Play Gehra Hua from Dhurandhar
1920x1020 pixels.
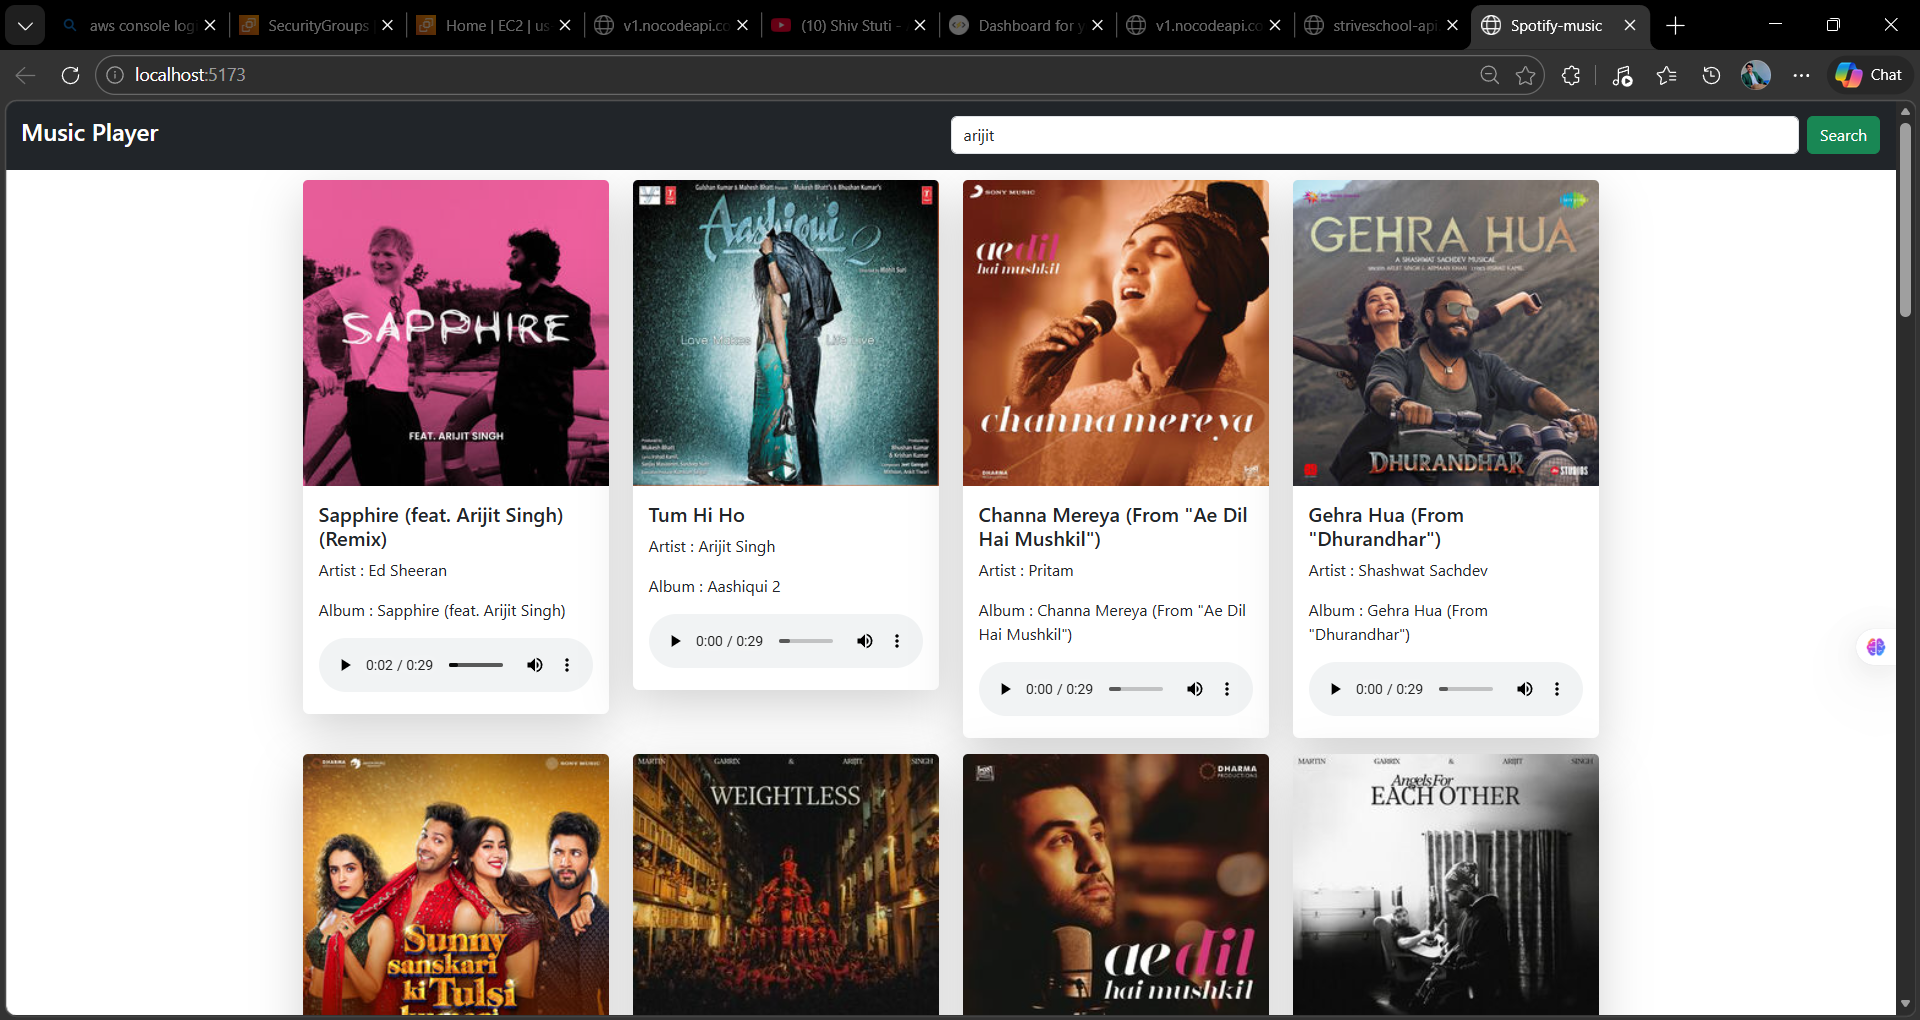[x=1335, y=688]
